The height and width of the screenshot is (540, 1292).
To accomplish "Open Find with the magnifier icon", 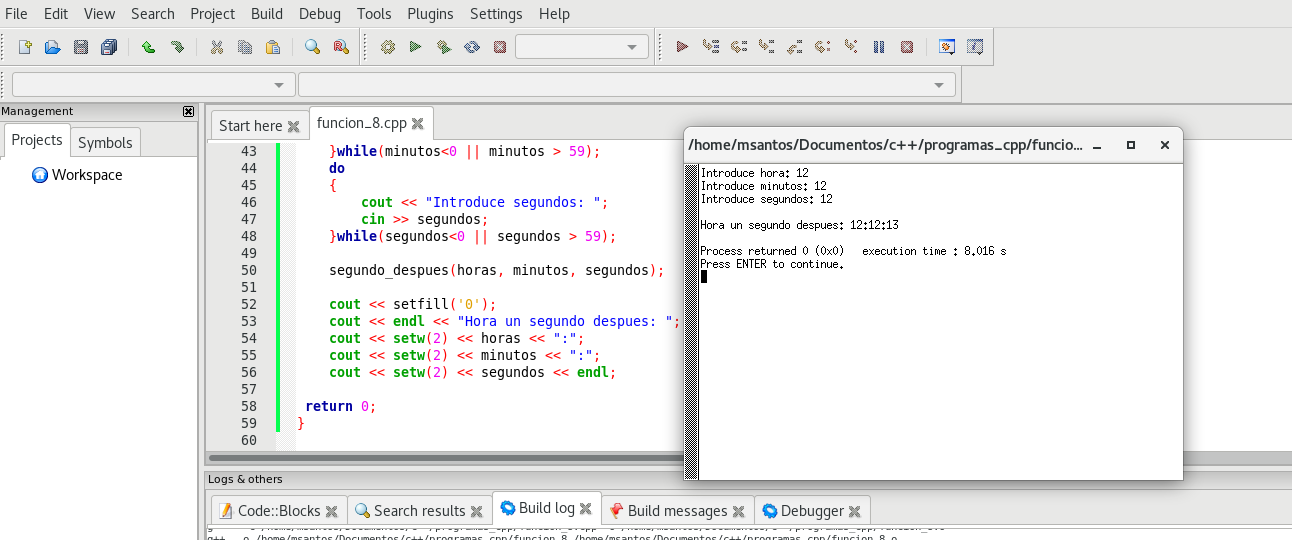I will [312, 47].
